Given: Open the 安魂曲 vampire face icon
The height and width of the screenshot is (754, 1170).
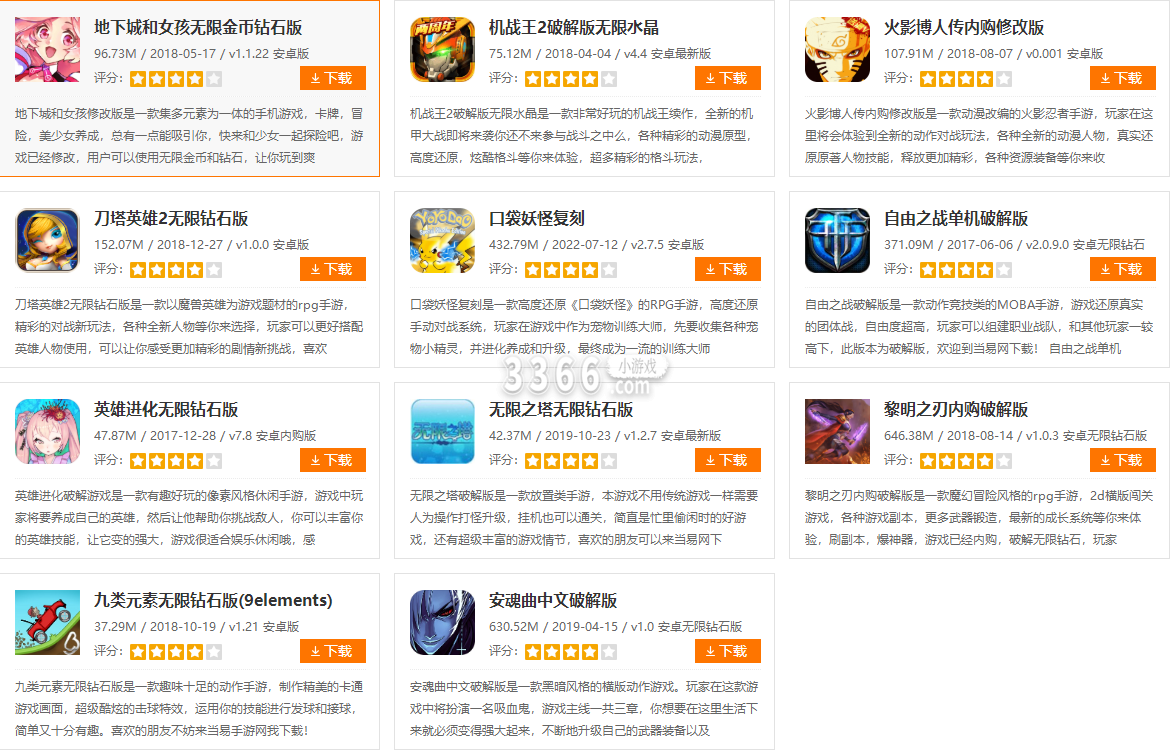Looking at the screenshot, I should [x=442, y=623].
